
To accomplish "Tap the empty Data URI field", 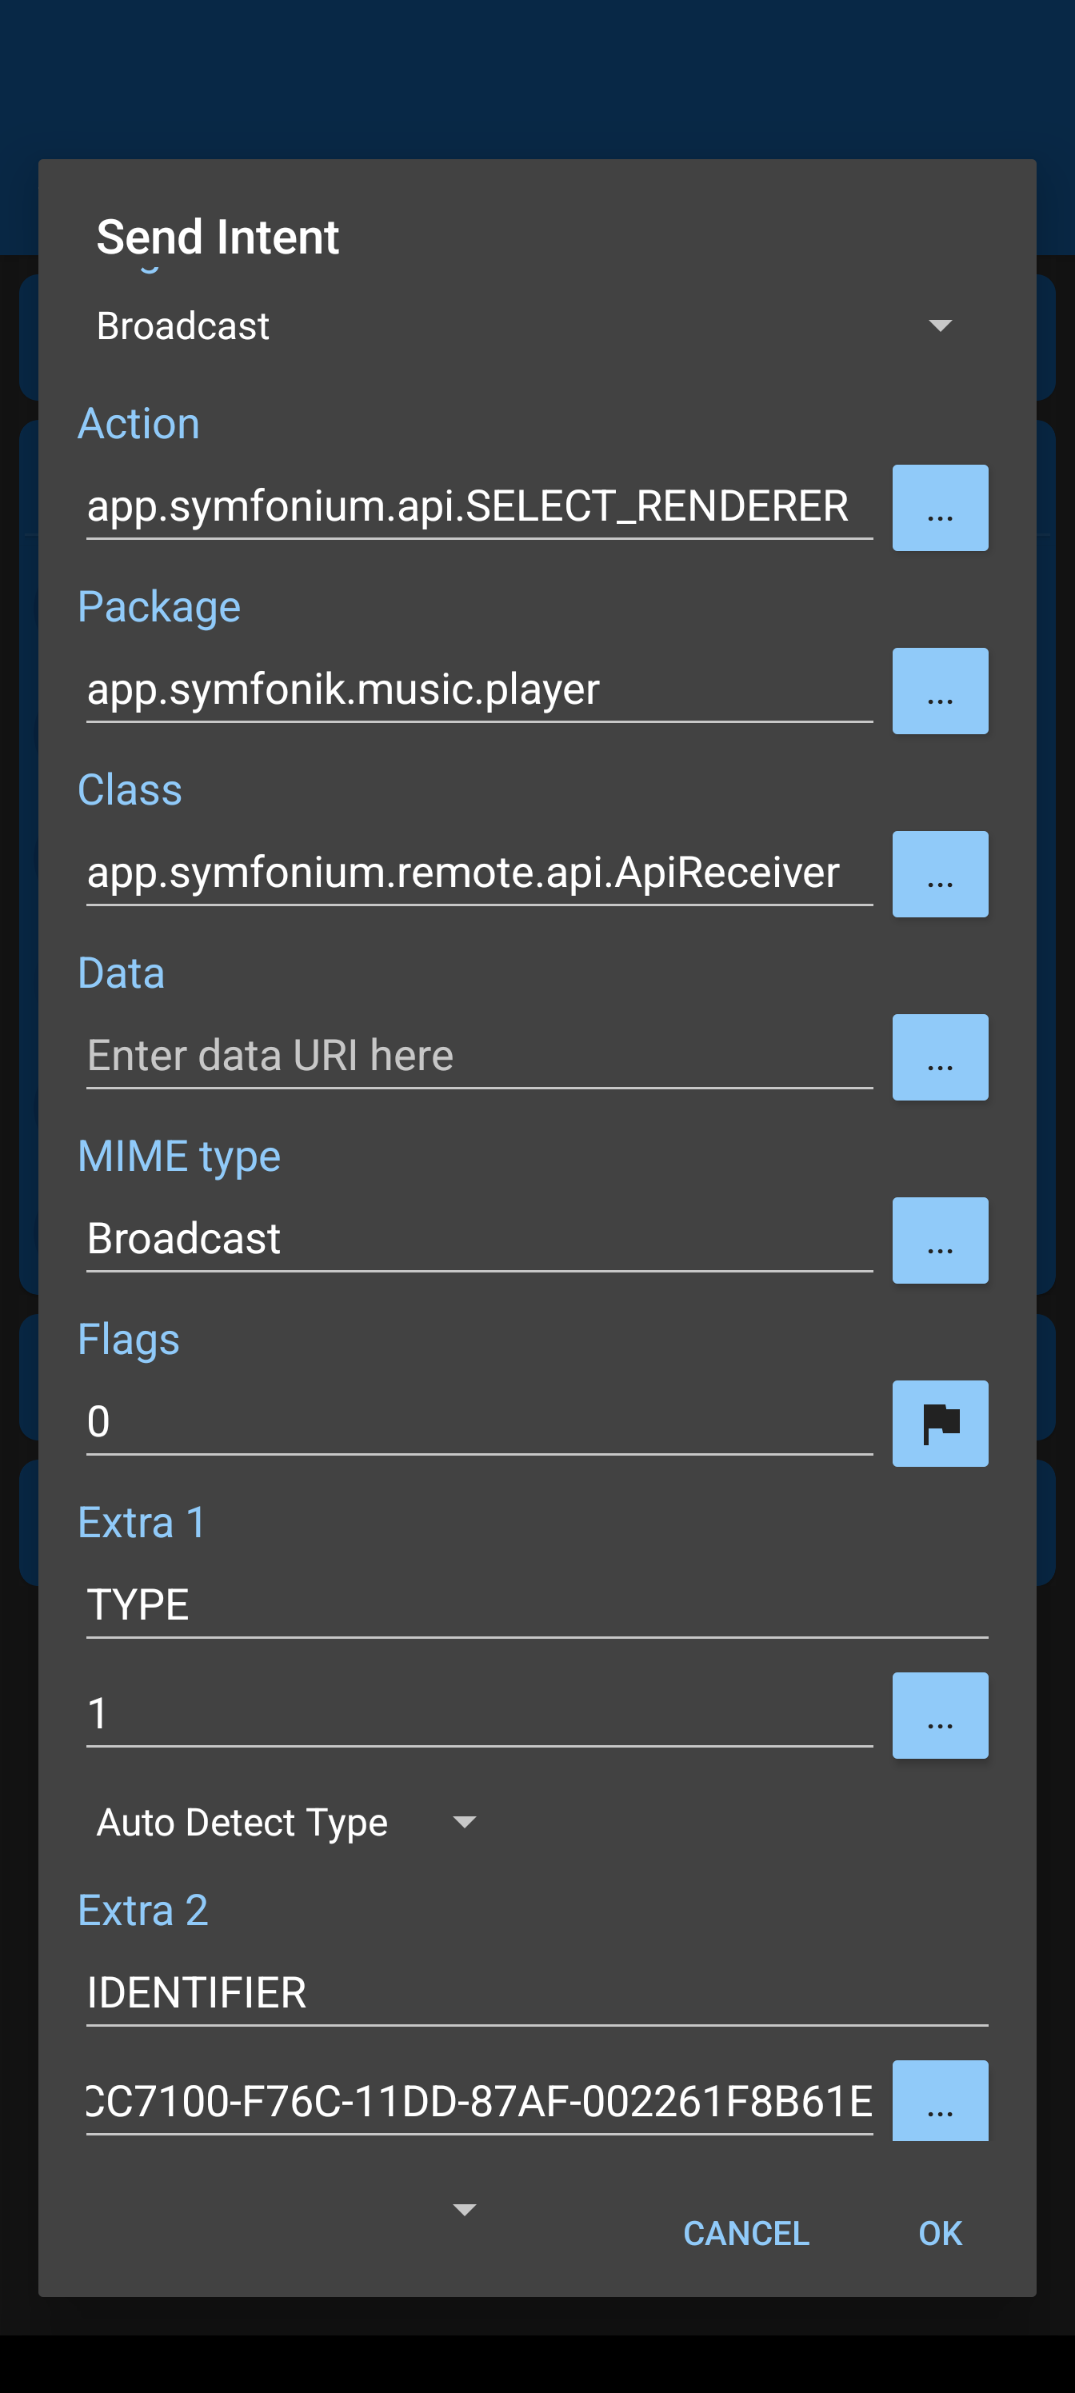I will pyautogui.click(x=478, y=1056).
